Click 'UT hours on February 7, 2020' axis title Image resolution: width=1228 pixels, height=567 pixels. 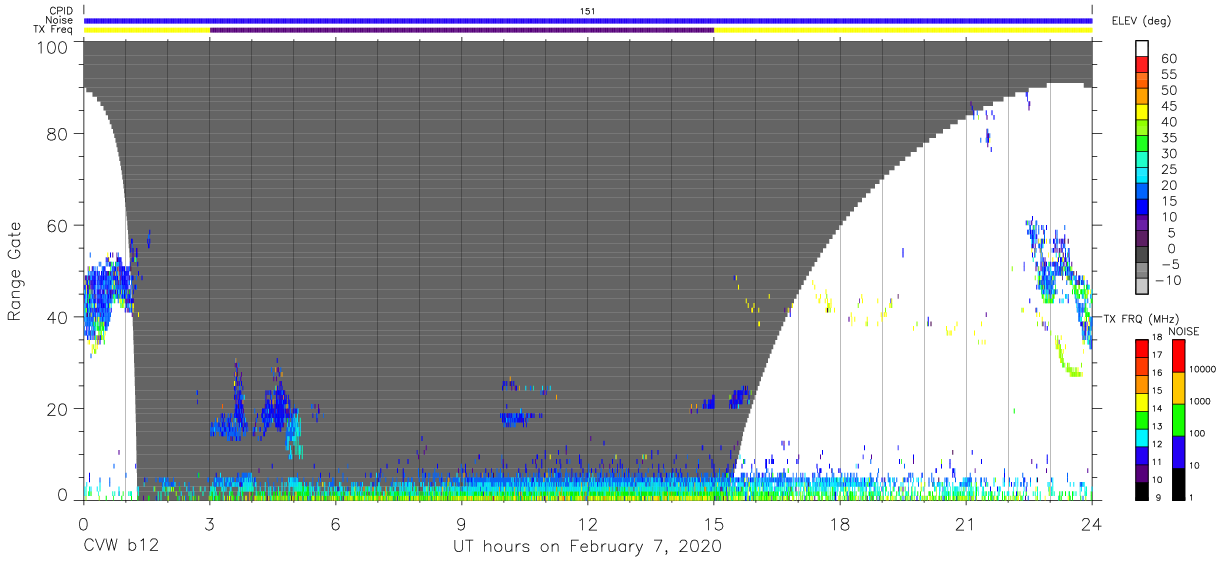click(x=588, y=546)
